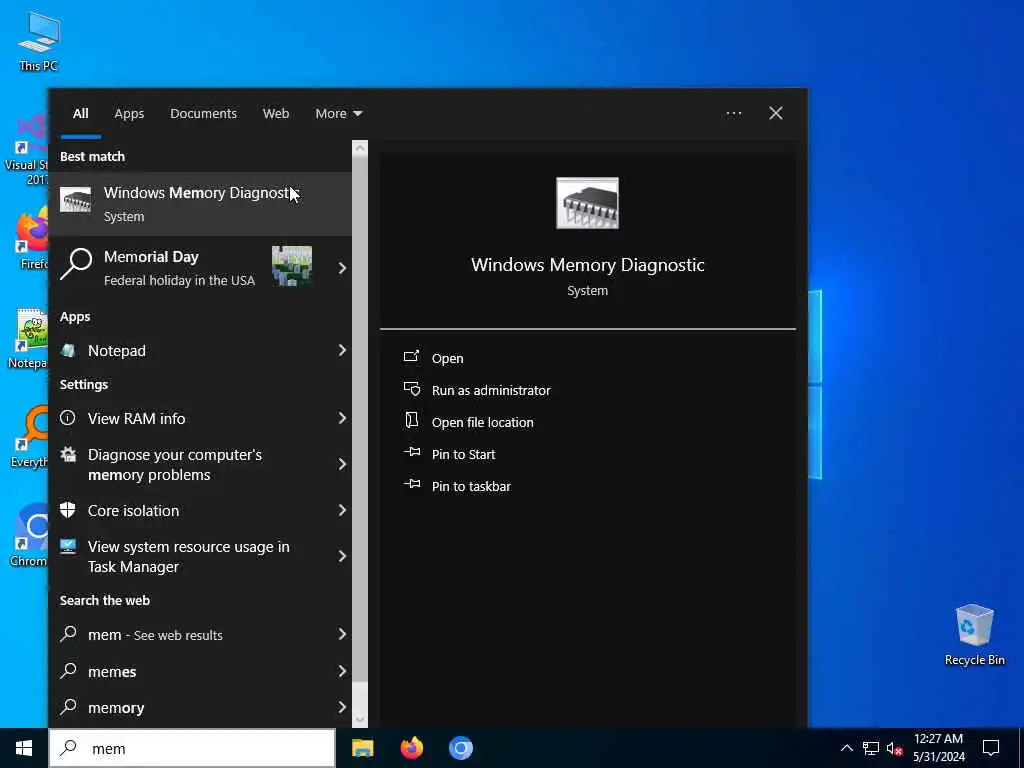This screenshot has height=768, width=1024.
Task: Click Open in the preview pane
Action: click(447, 359)
